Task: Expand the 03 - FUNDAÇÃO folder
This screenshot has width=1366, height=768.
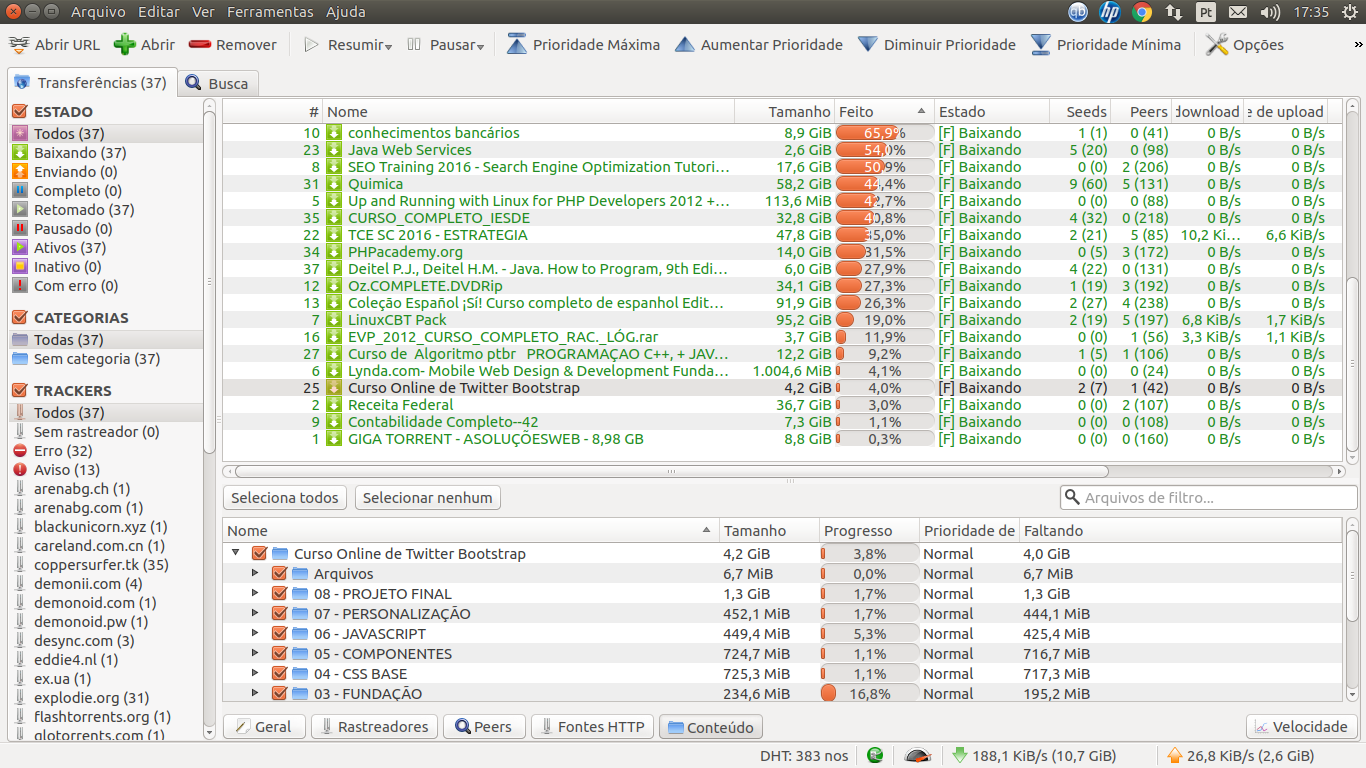Action: pos(255,693)
